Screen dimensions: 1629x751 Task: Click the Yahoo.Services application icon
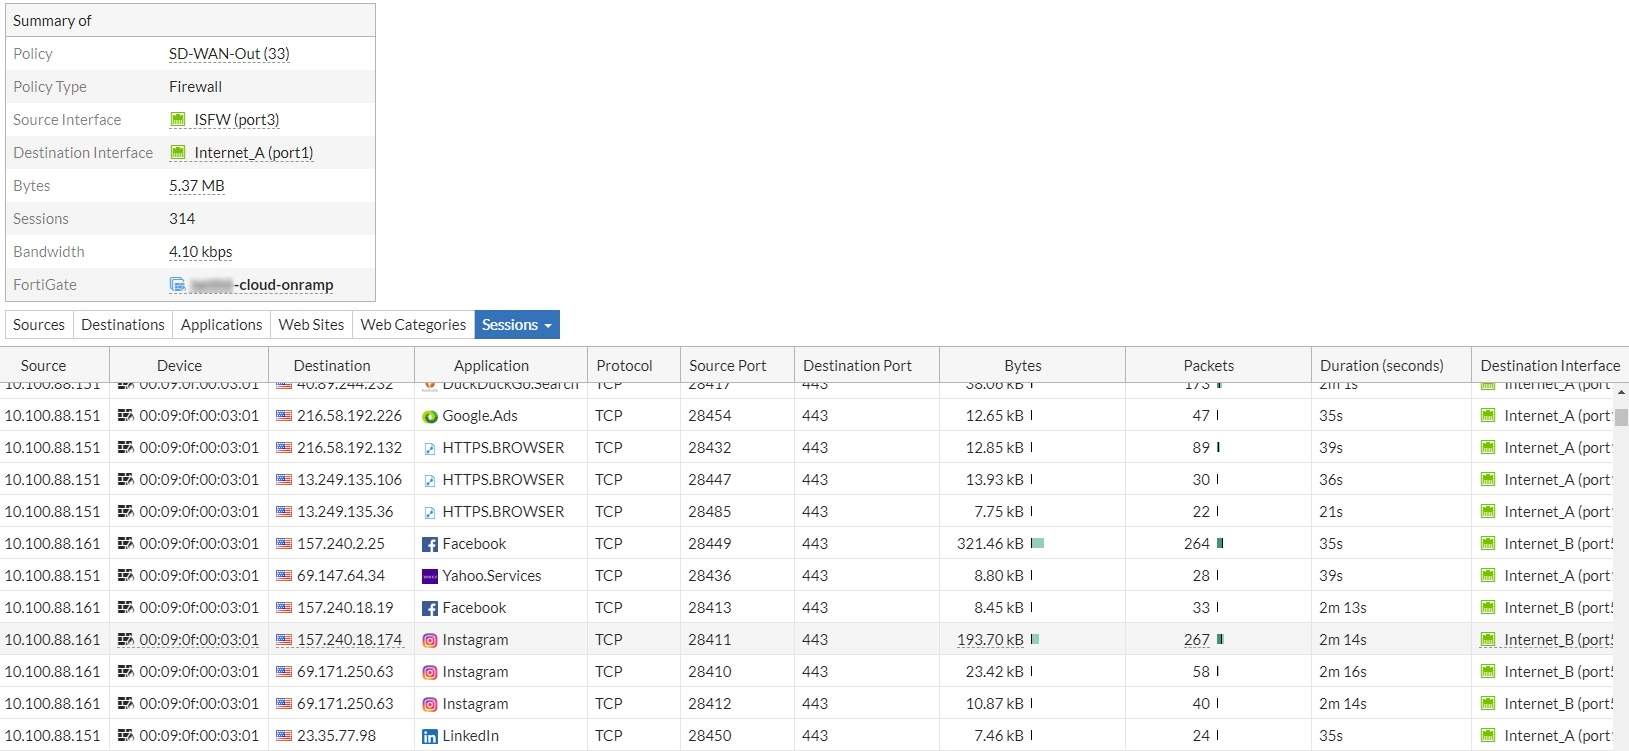click(x=430, y=576)
